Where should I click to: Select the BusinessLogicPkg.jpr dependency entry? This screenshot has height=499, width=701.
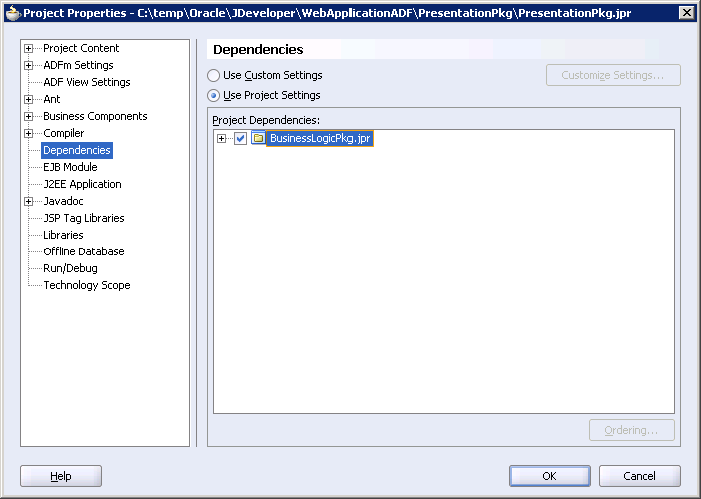point(320,139)
